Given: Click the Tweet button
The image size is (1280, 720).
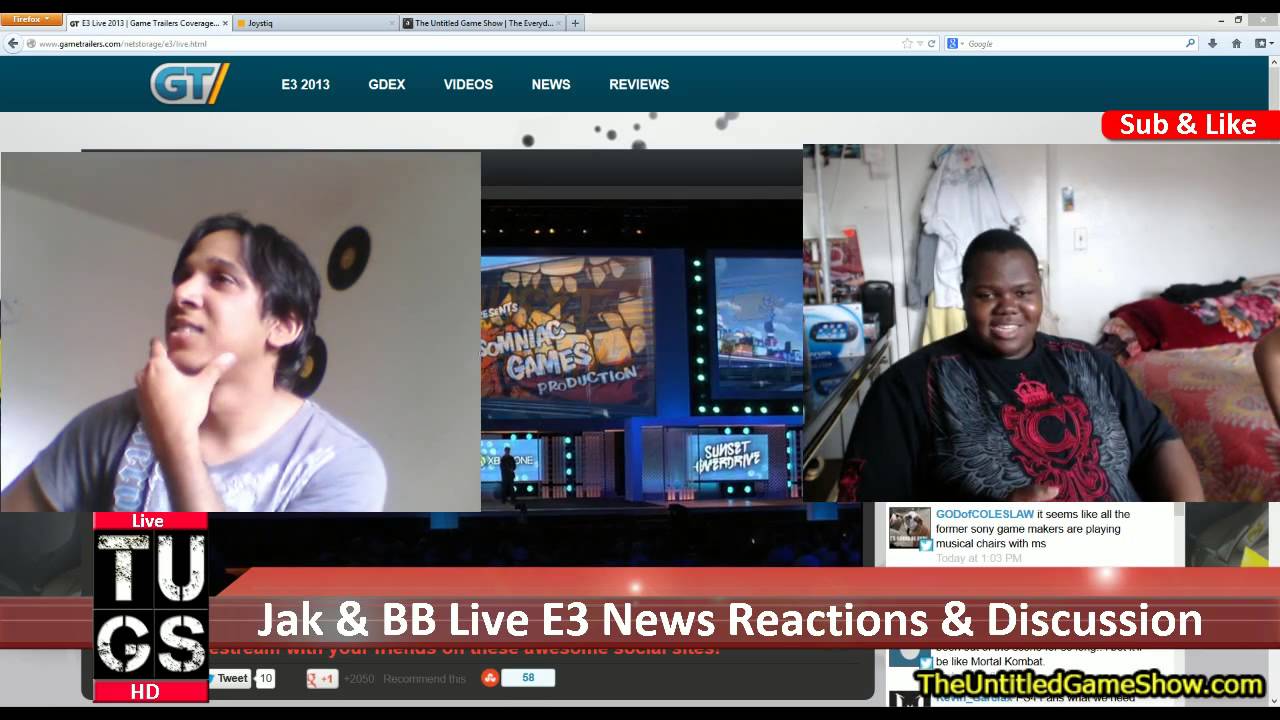Looking at the screenshot, I should pyautogui.click(x=230, y=678).
